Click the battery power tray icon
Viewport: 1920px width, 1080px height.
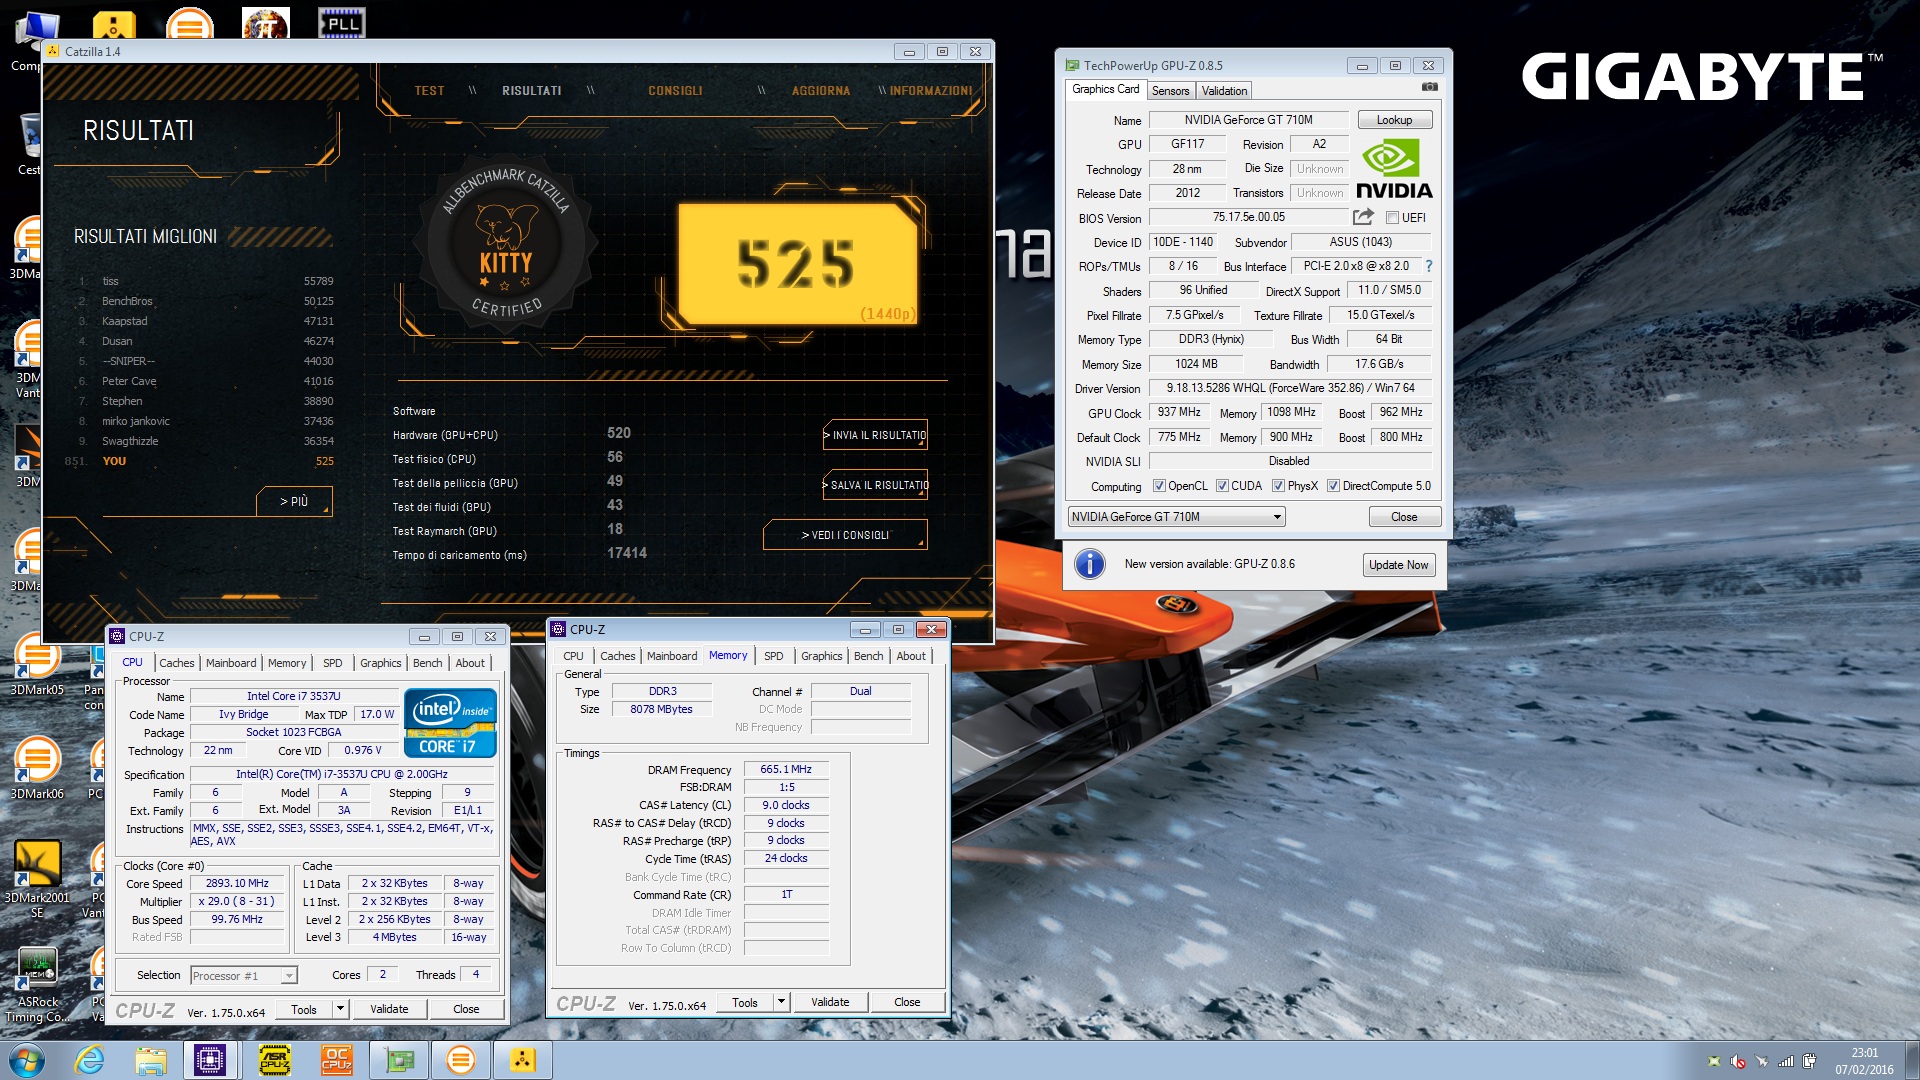[x=1810, y=1061]
